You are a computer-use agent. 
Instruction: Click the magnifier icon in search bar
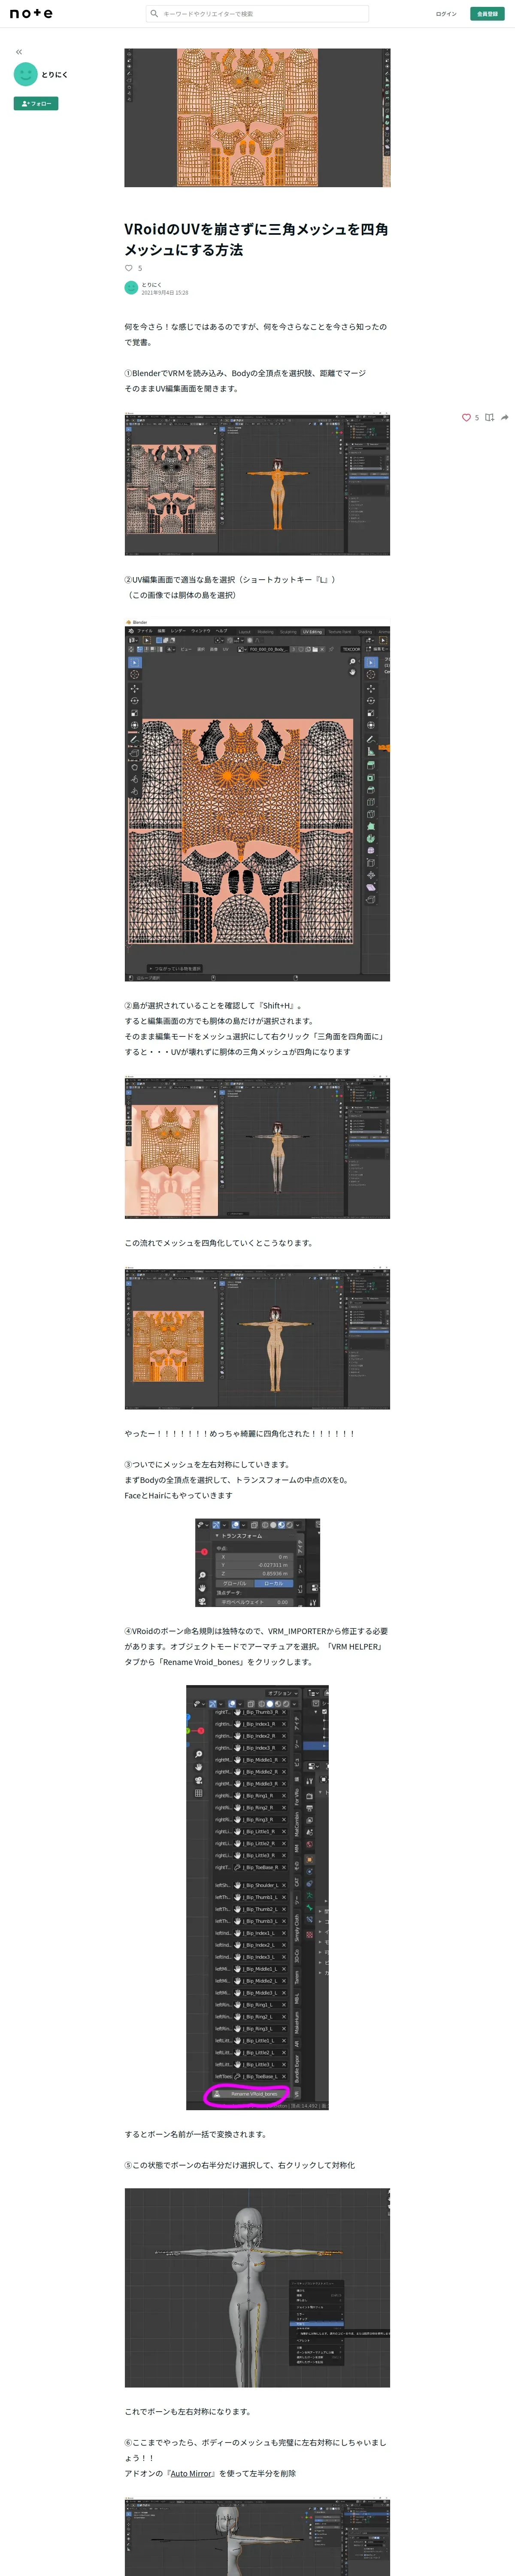(153, 14)
